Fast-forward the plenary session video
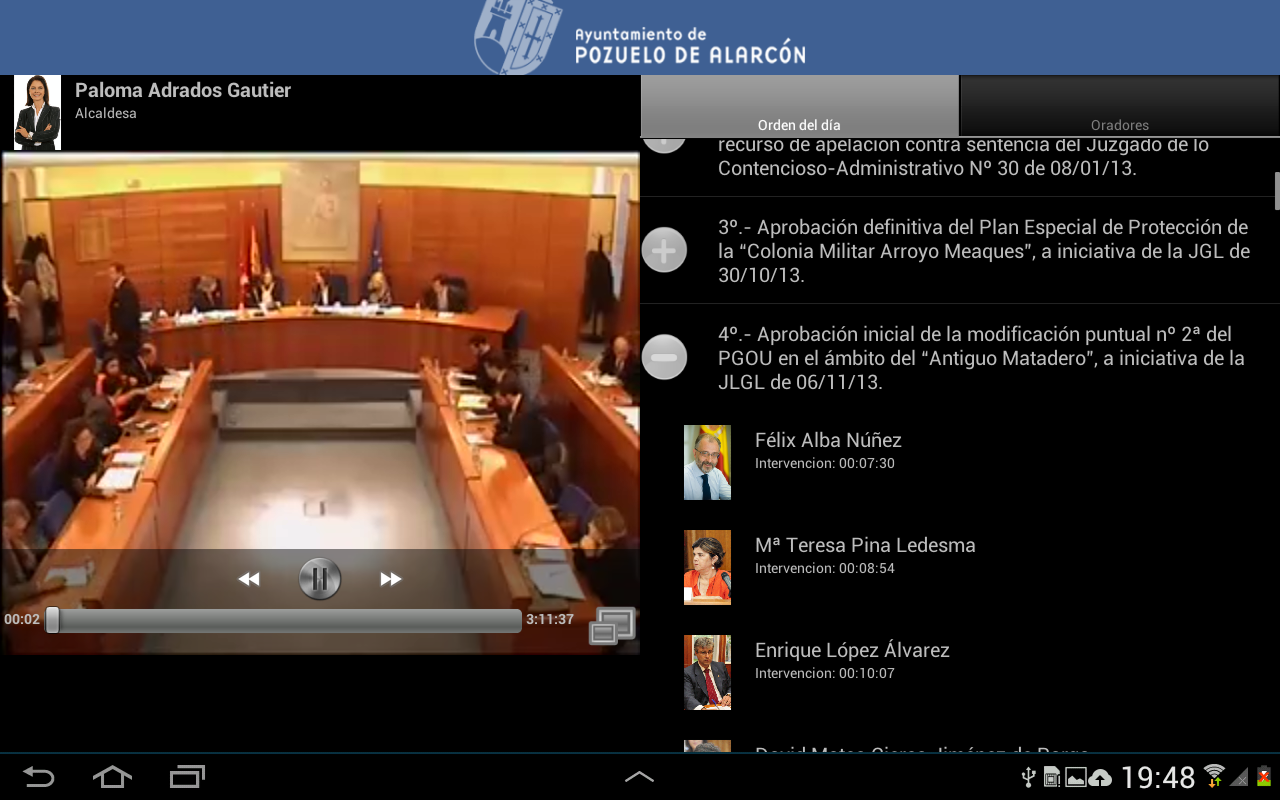 pyautogui.click(x=391, y=579)
